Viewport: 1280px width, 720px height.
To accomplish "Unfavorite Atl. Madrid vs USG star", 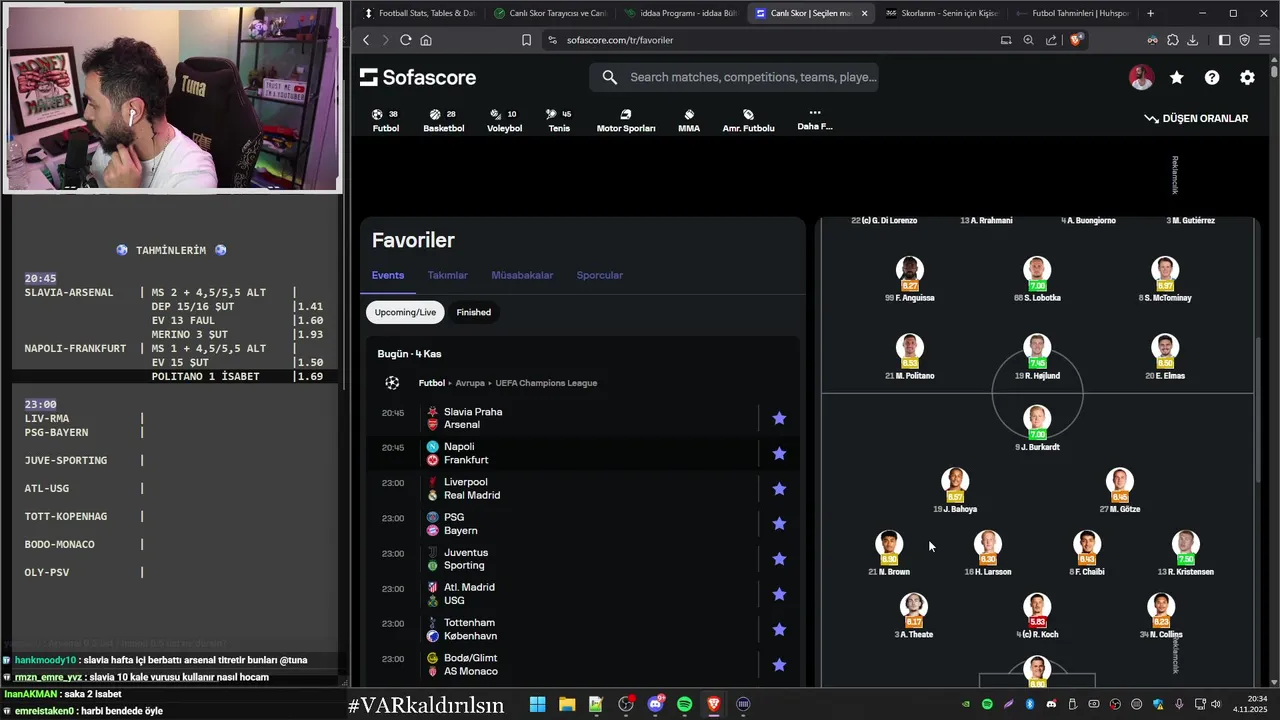I will point(779,594).
